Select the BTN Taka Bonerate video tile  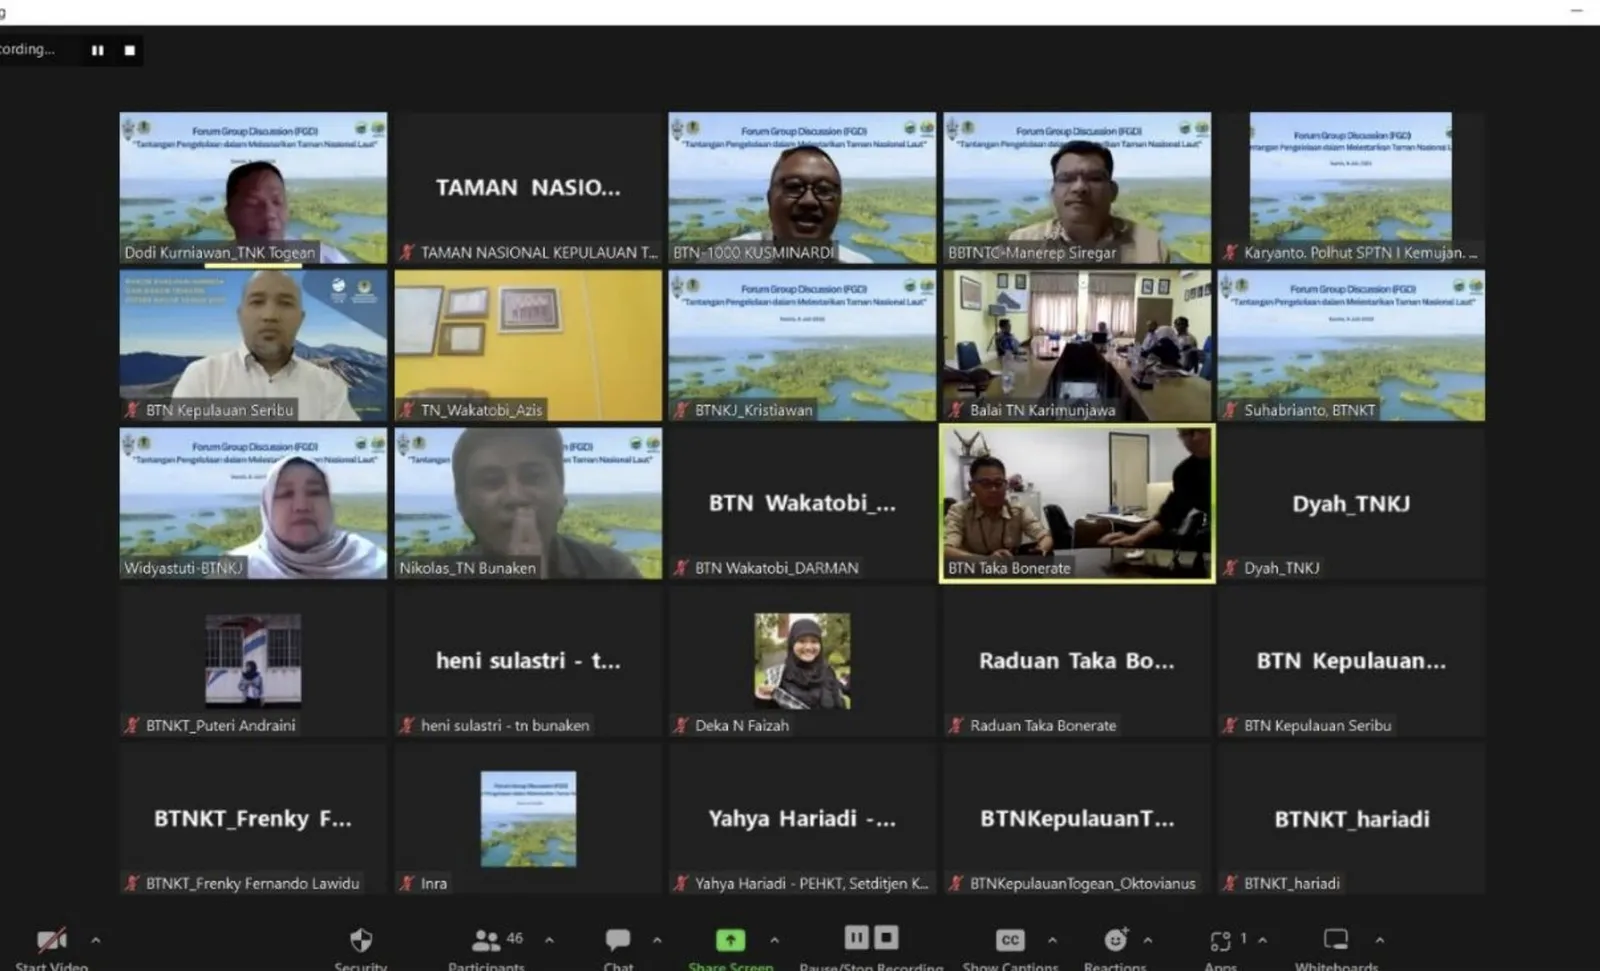(x=1077, y=503)
